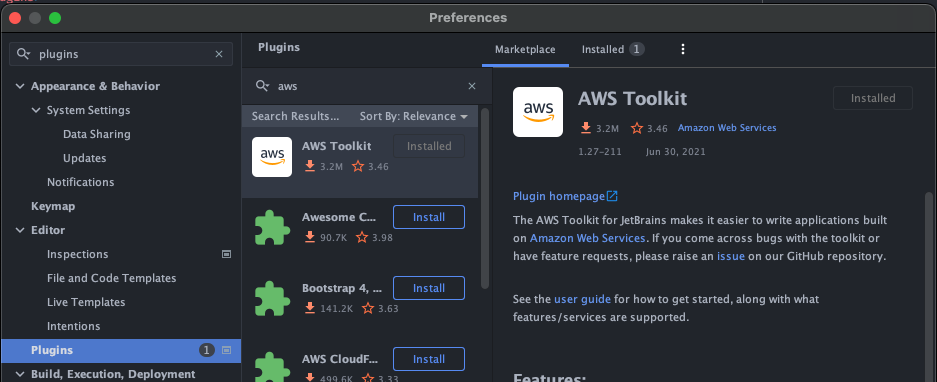Screen dimensions: 937x382
Task: Click the Awesome C... plugin puzzle icon
Action: tap(272, 228)
